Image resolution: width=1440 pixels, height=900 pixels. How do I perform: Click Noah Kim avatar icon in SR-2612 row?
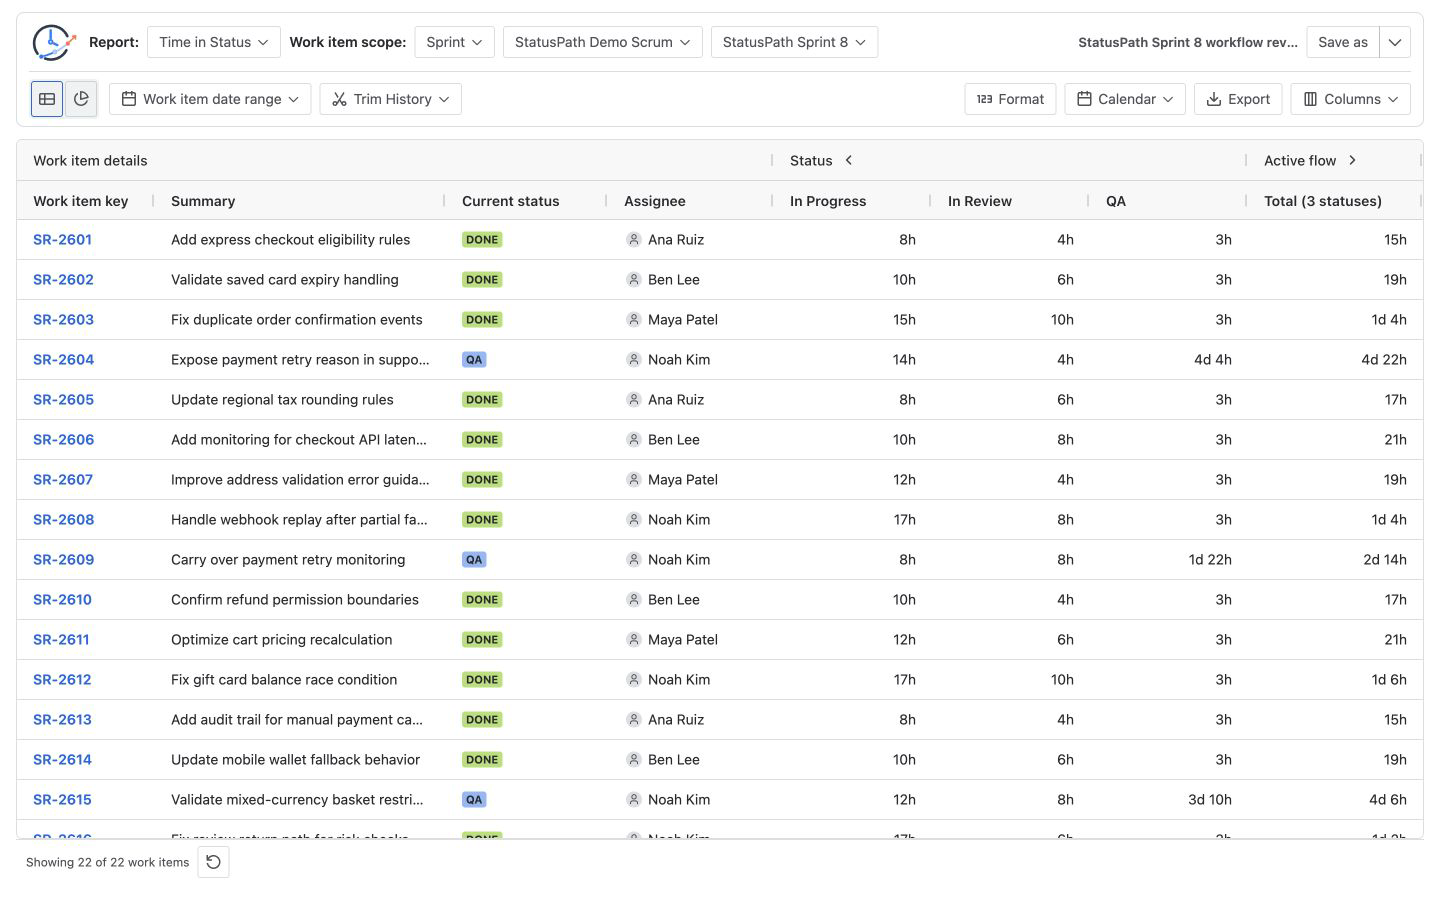click(x=633, y=680)
